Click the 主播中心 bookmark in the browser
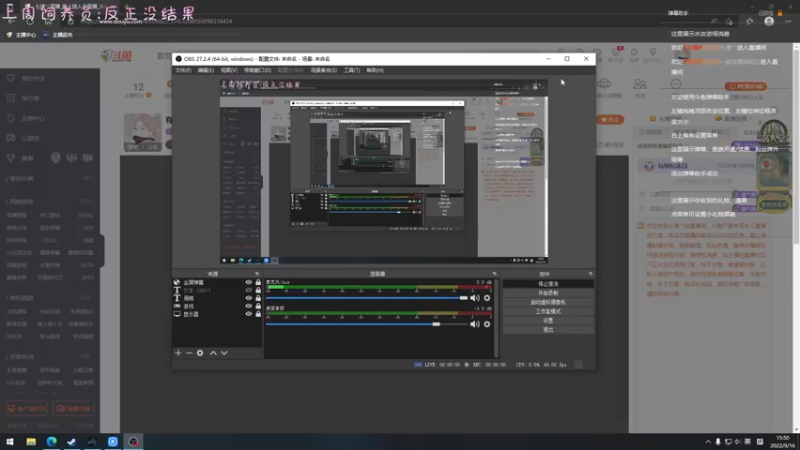This screenshot has height=450, width=800. click(x=21, y=35)
